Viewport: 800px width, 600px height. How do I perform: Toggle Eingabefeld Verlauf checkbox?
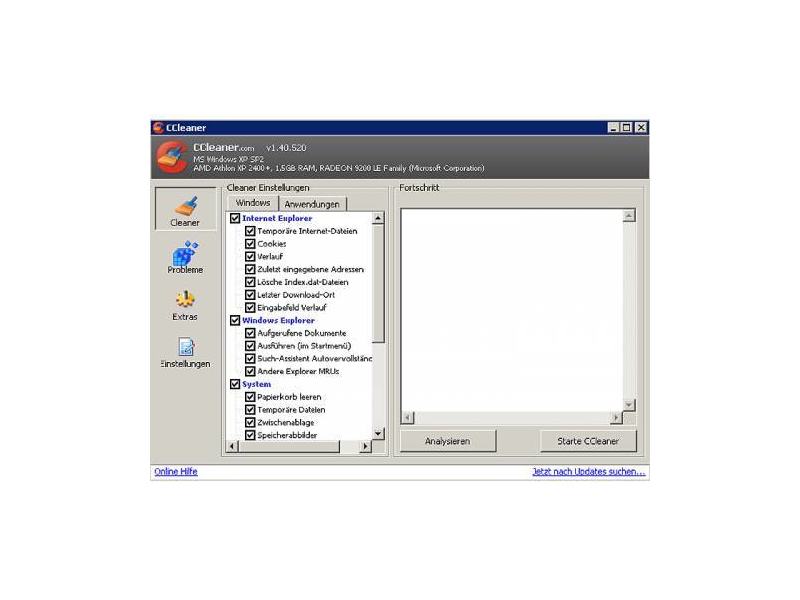point(250,308)
